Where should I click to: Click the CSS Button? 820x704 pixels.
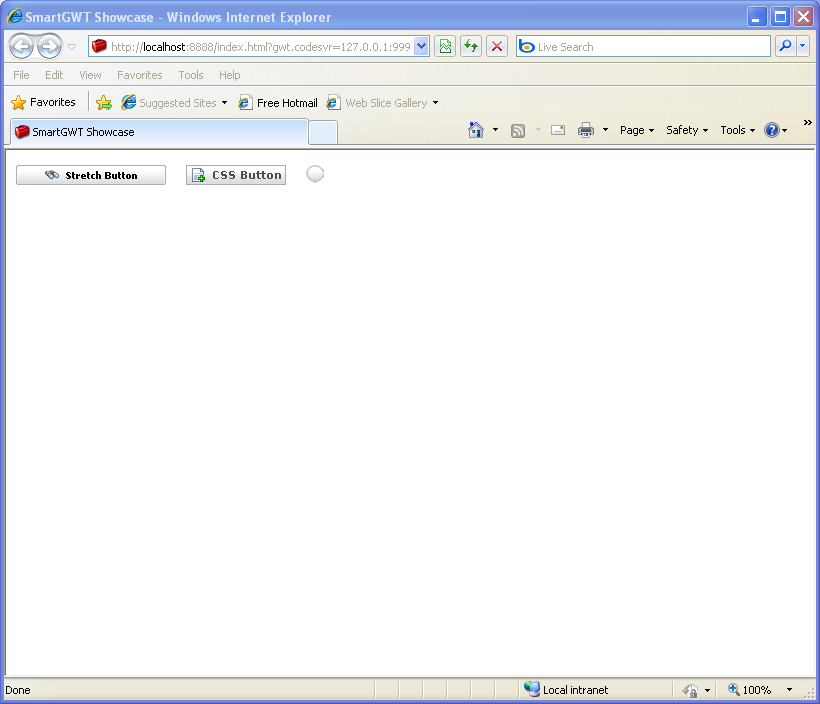(236, 175)
